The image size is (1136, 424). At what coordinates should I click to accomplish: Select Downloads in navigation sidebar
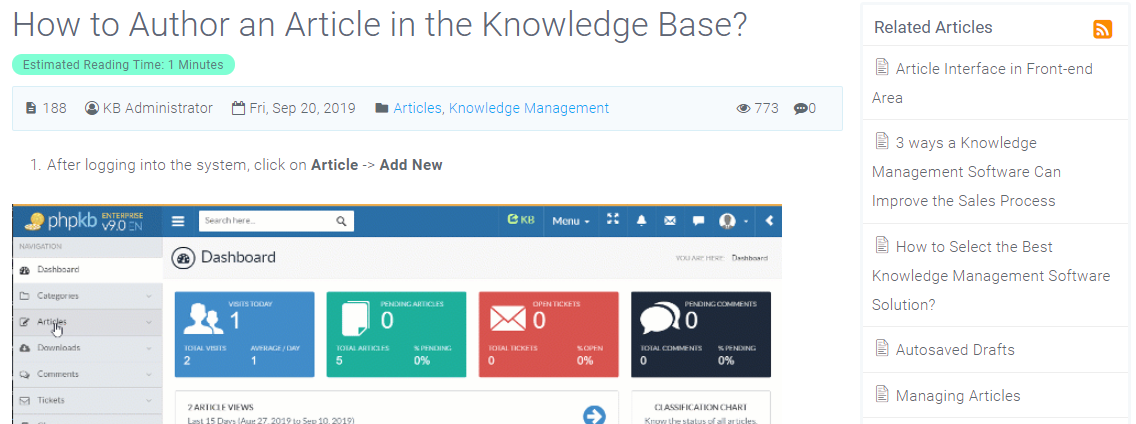tap(58, 348)
